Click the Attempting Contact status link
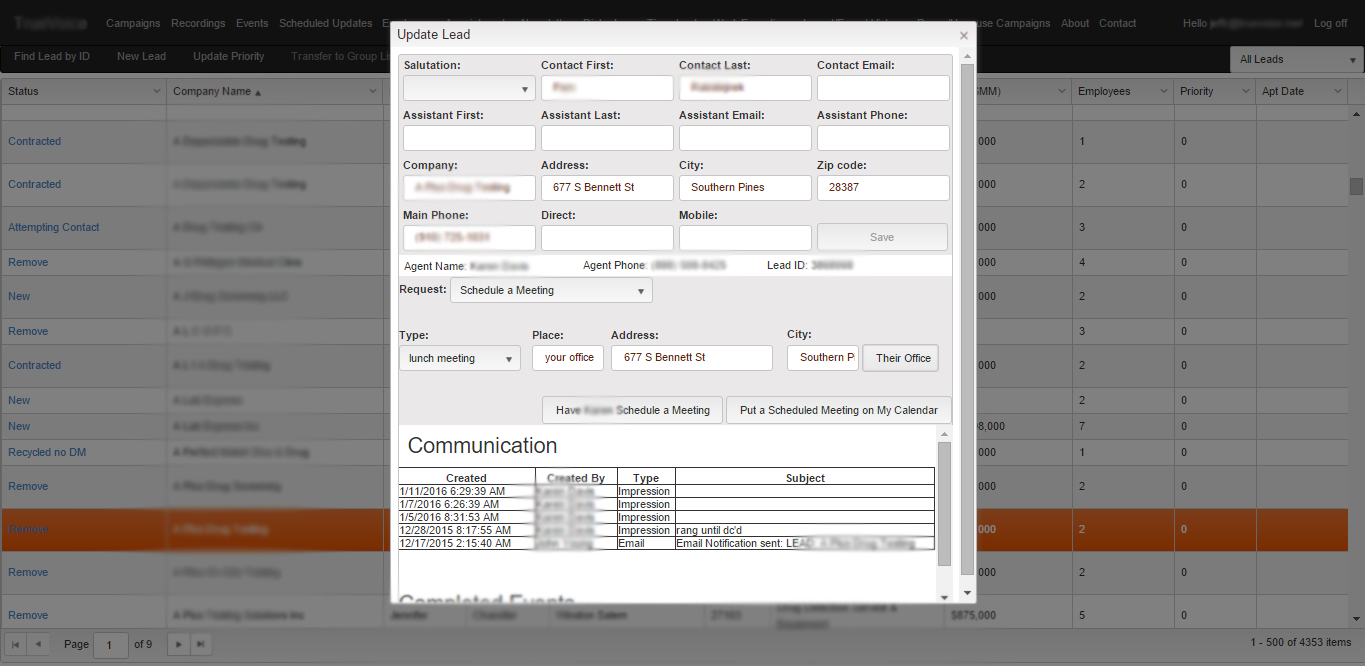This screenshot has width=1365, height=666. point(54,227)
